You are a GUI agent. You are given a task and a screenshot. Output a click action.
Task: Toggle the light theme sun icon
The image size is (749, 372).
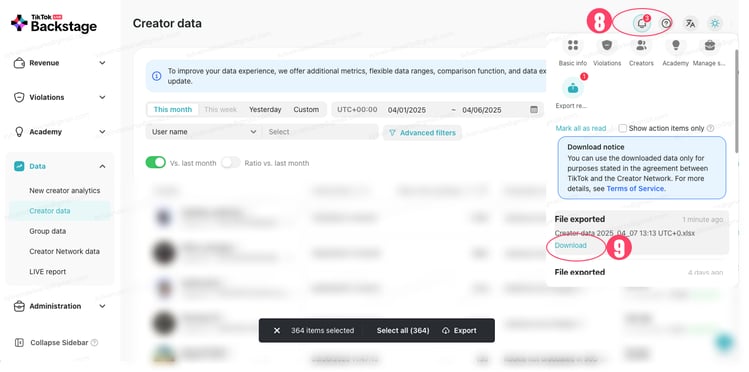point(715,23)
